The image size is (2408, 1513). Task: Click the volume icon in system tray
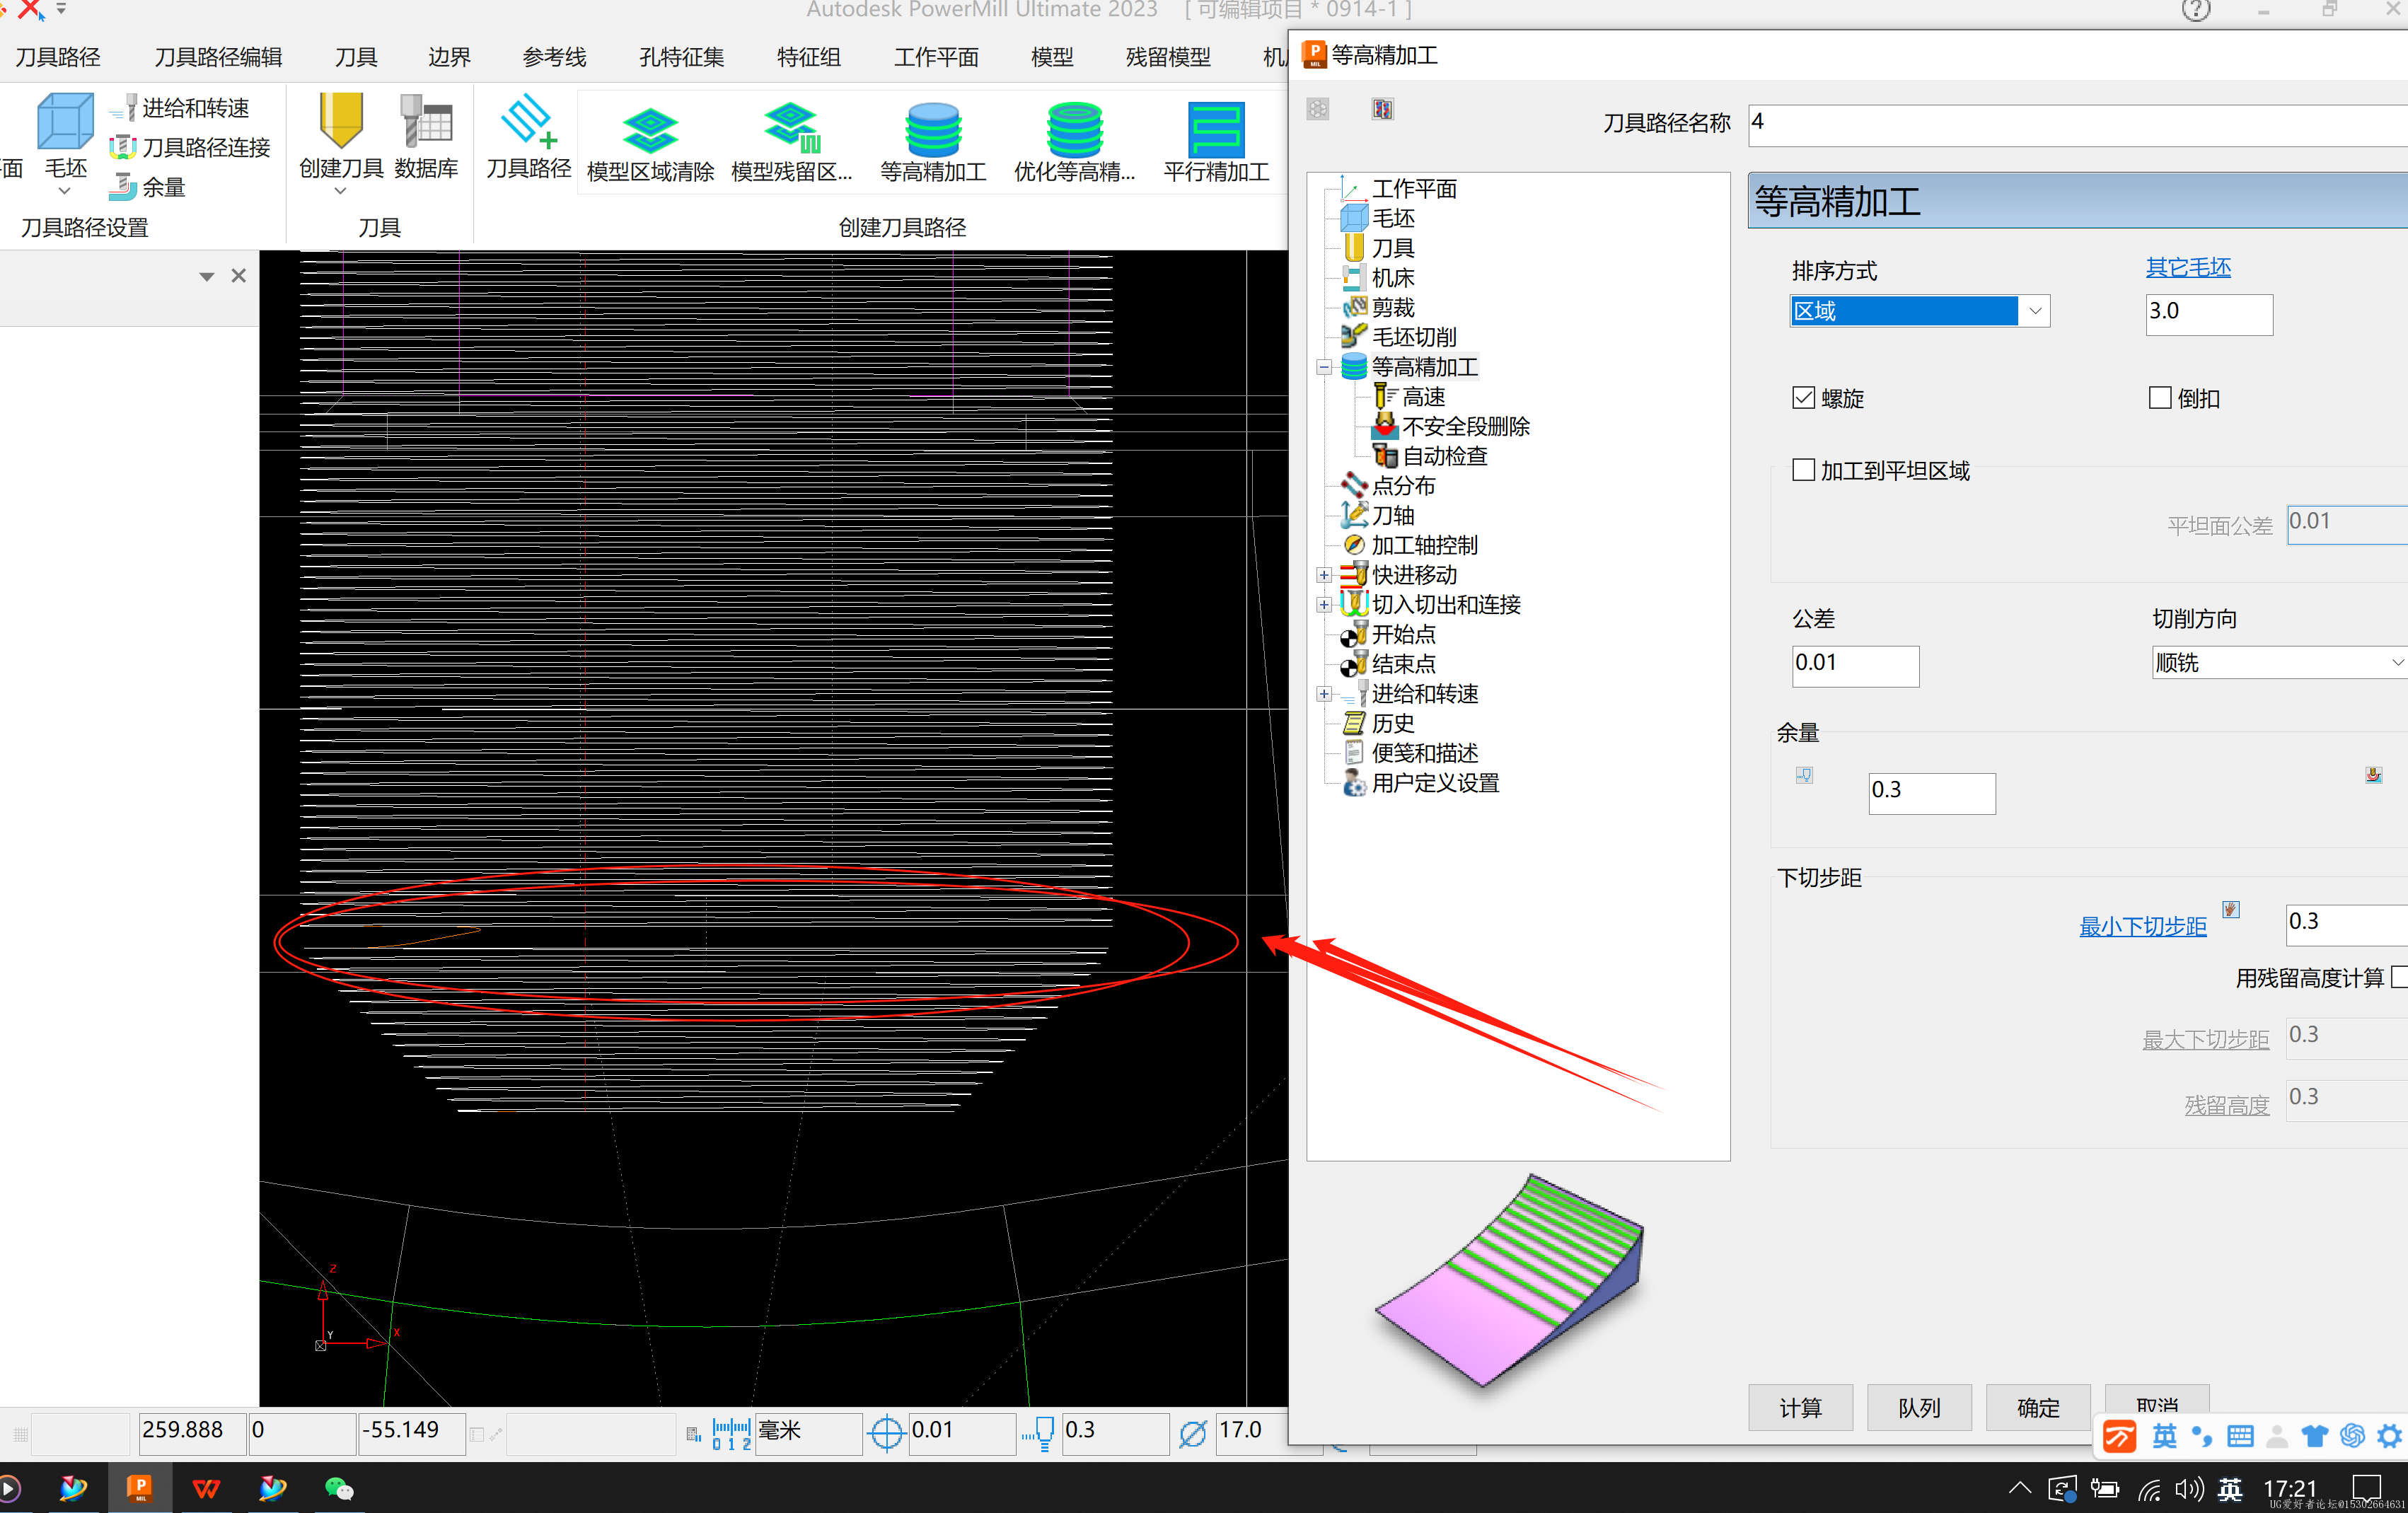coord(2188,1489)
